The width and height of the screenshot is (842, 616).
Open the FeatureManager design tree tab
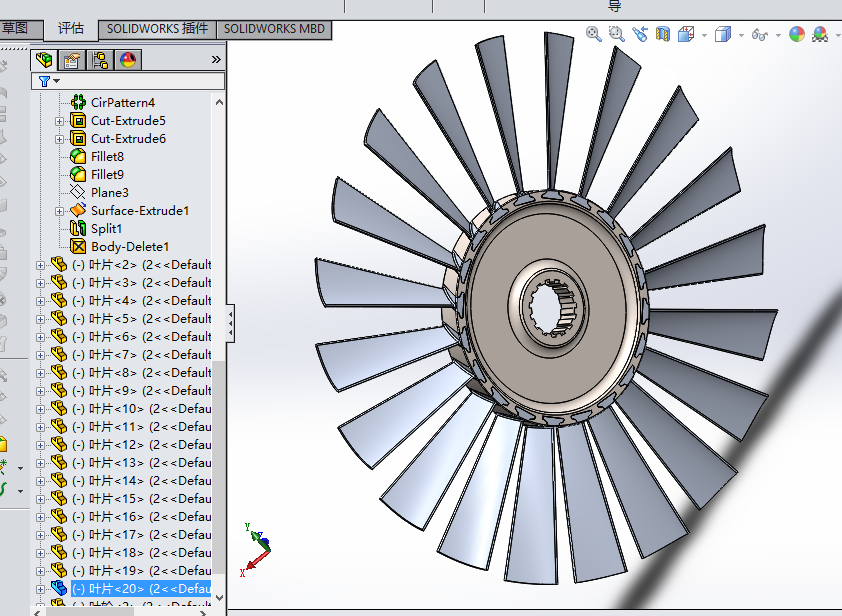click(x=44, y=60)
